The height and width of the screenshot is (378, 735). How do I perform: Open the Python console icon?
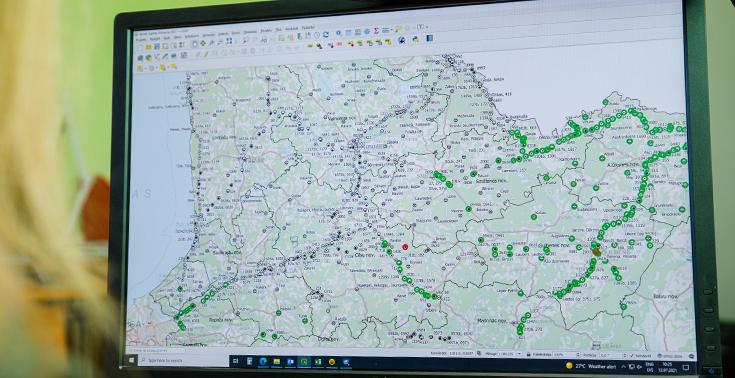[415, 39]
